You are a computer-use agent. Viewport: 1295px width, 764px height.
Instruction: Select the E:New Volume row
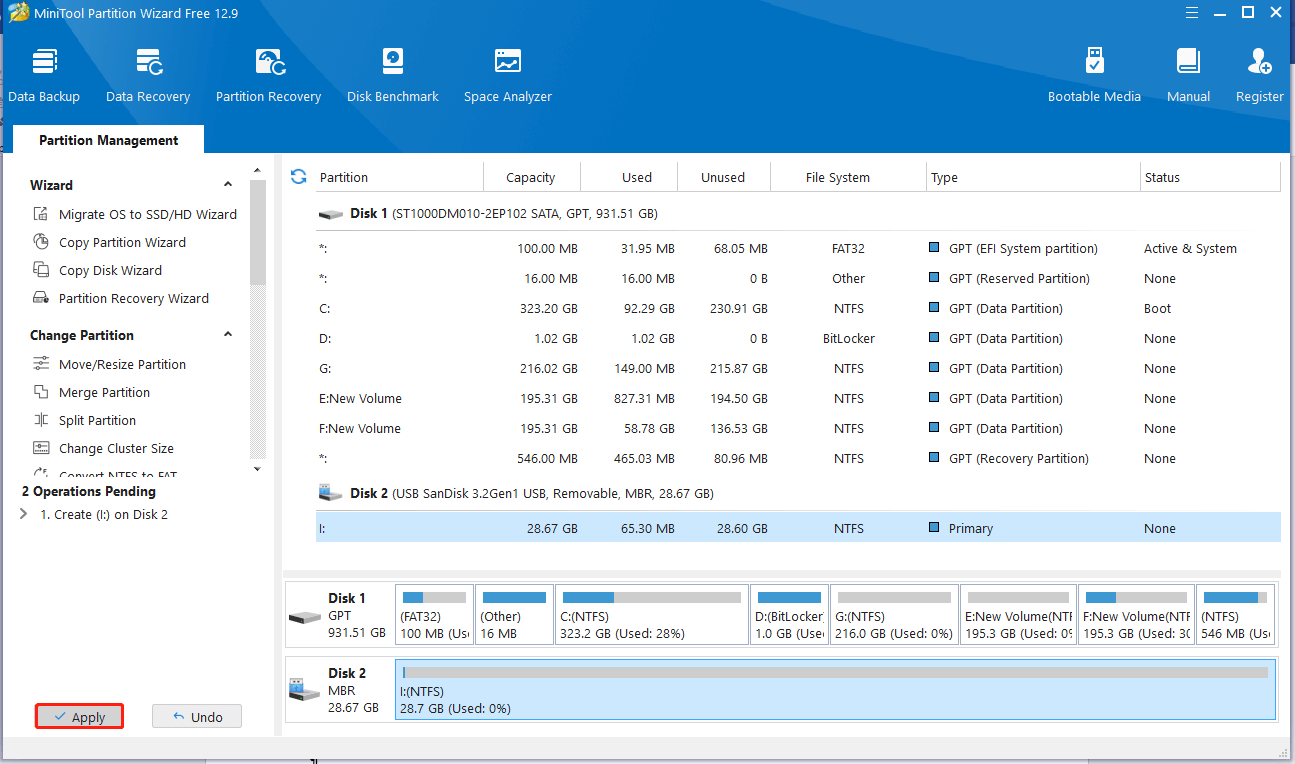(798, 398)
